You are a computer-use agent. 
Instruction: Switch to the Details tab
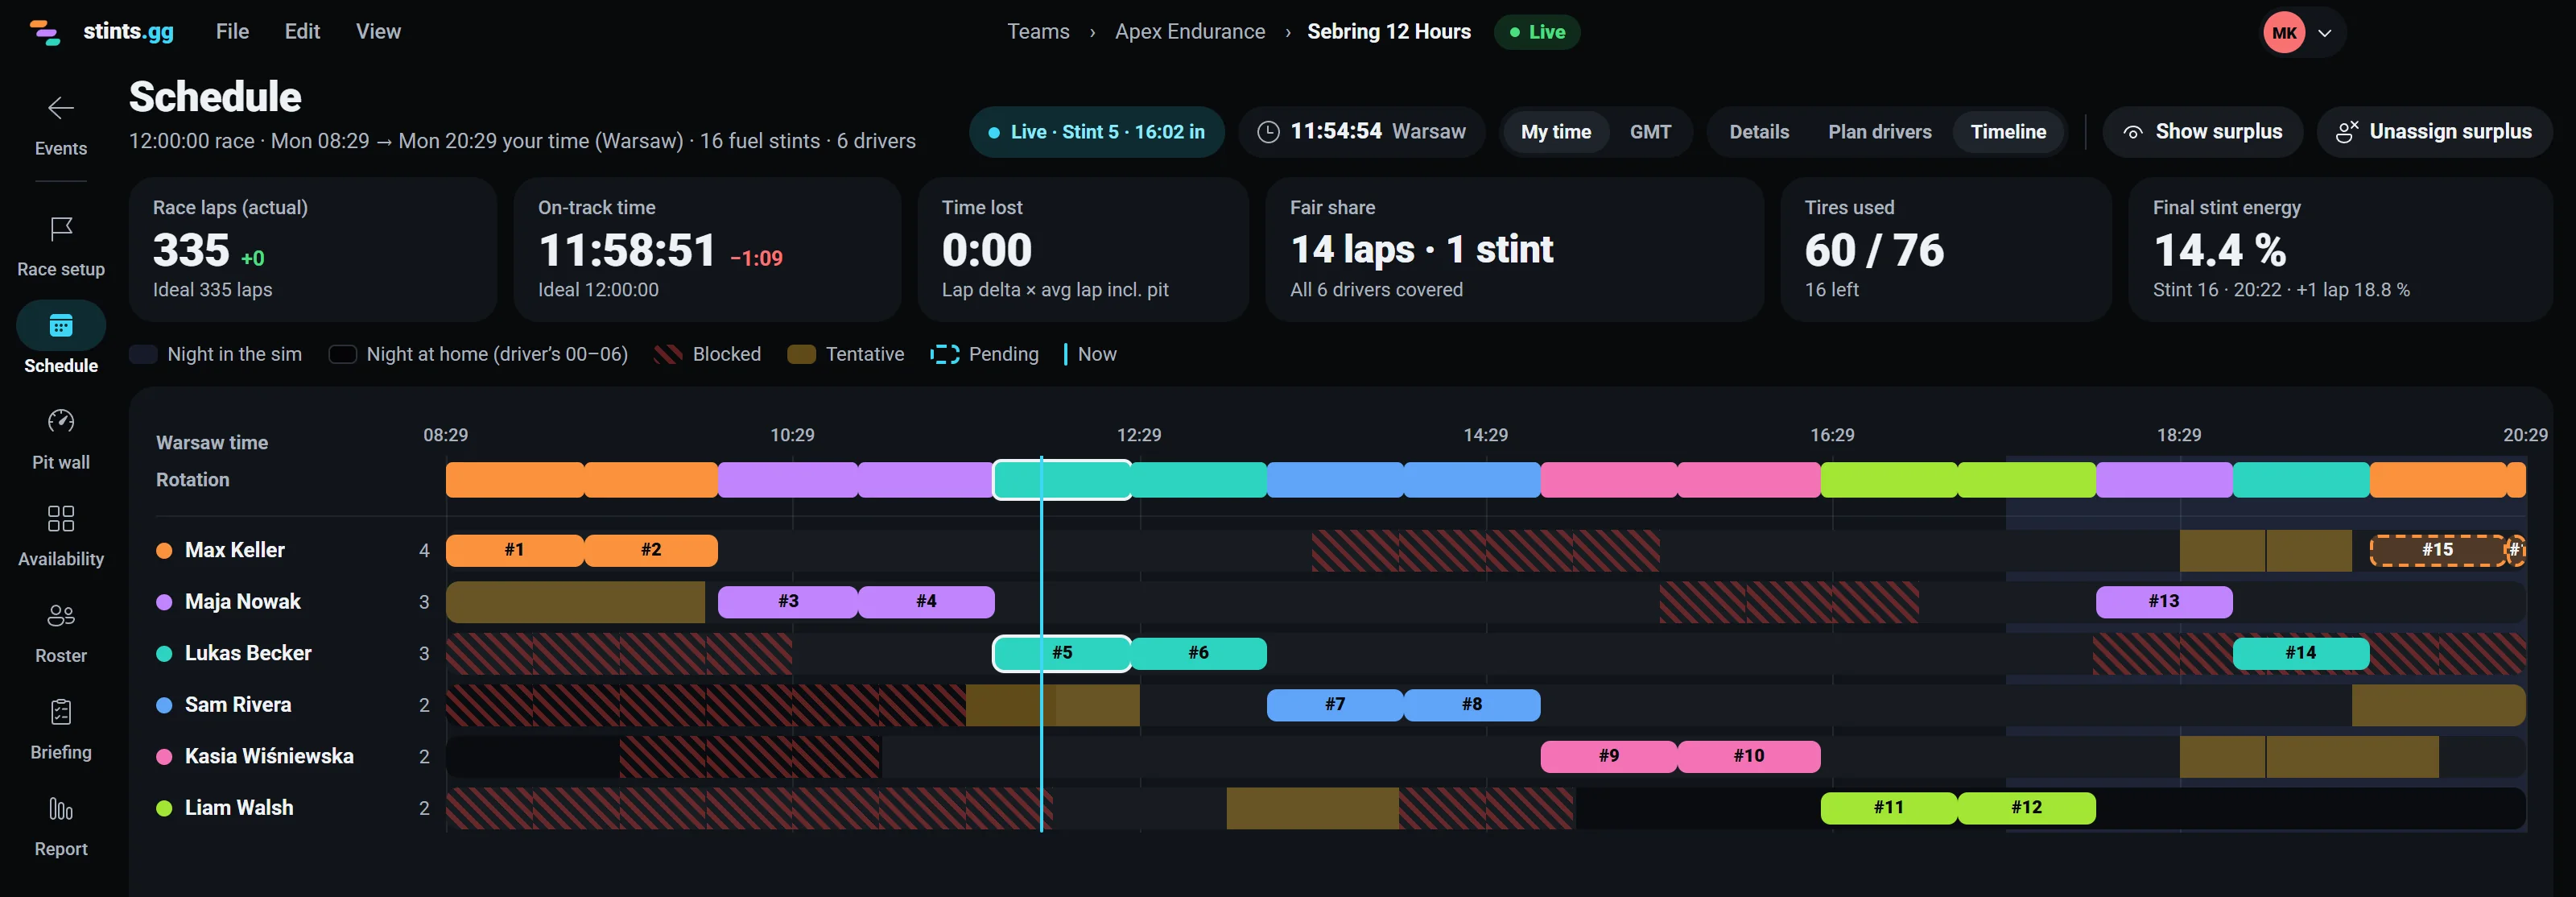[x=1759, y=132]
